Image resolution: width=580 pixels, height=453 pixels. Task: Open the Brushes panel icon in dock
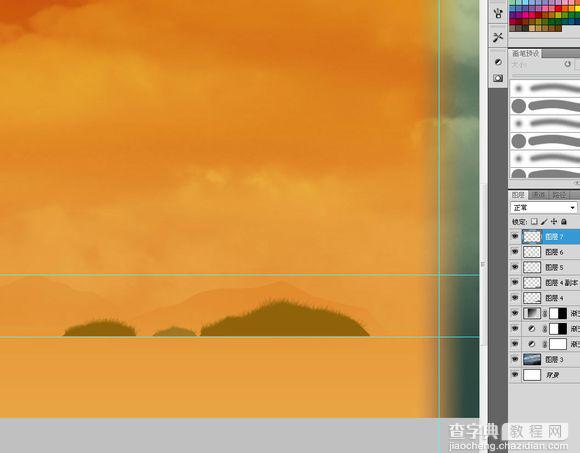pos(498,14)
